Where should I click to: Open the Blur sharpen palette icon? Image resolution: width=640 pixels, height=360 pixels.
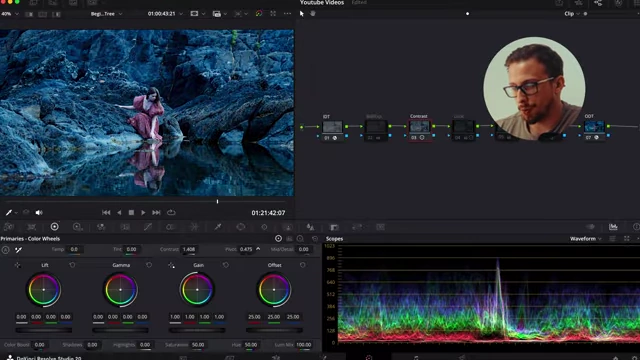311,227
